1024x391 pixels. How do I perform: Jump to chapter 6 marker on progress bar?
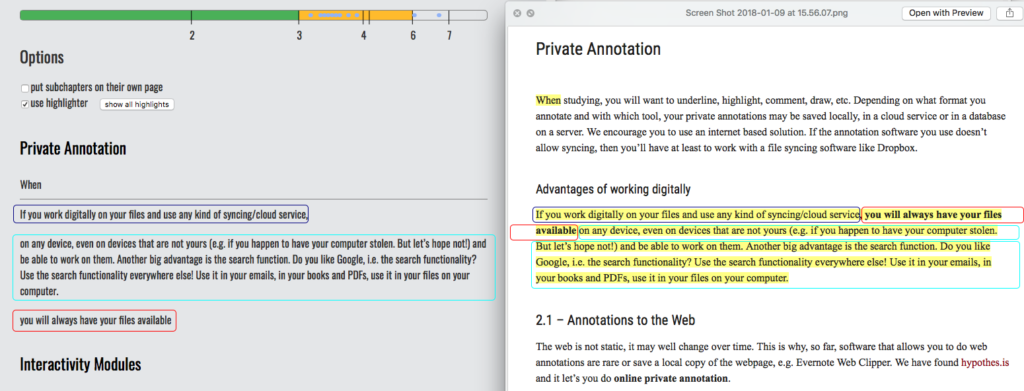point(413,35)
